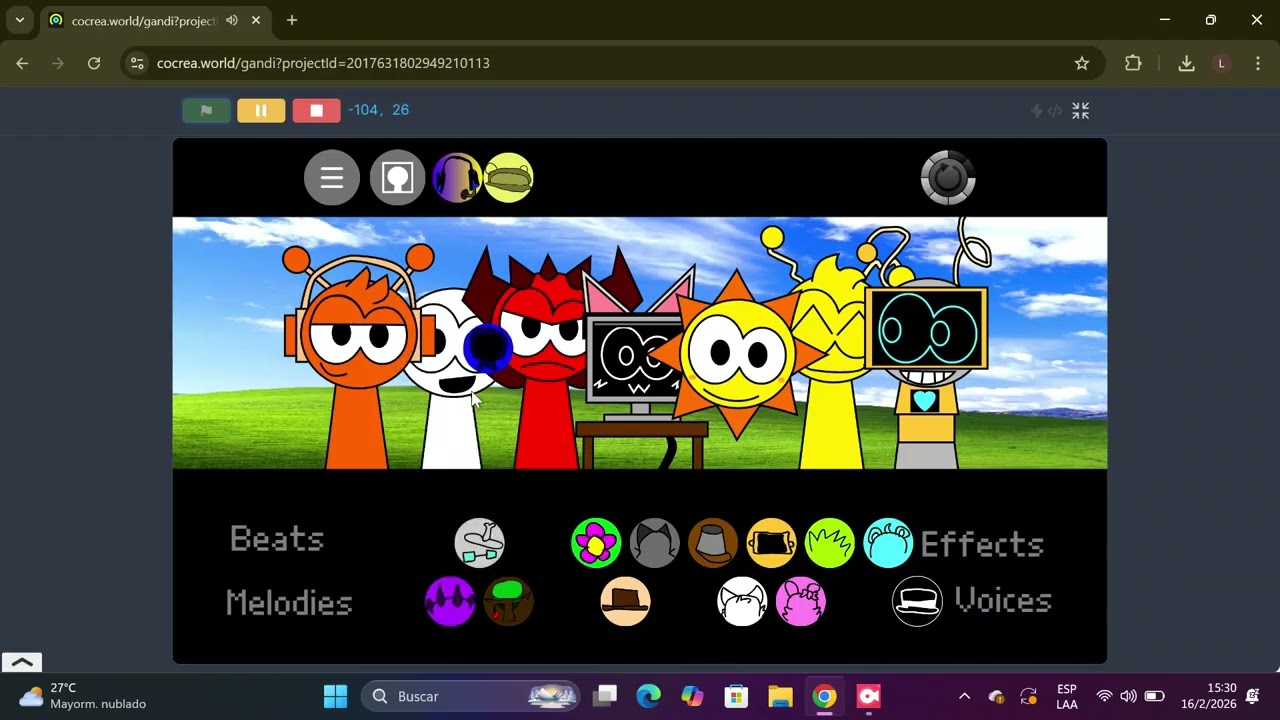The image size is (1280, 720).
Task: Click the Voices category label
Action: tap(1003, 600)
